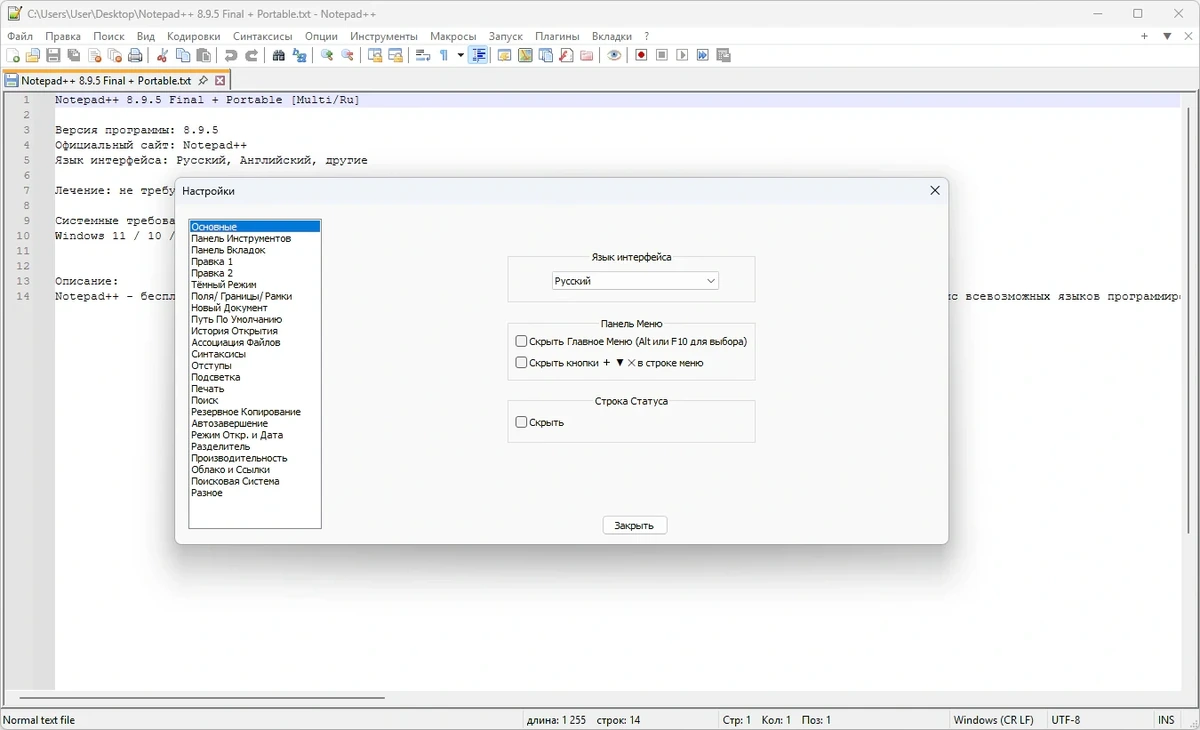Open the Правка menu
Viewport: 1200px width, 730px height.
tap(63, 36)
